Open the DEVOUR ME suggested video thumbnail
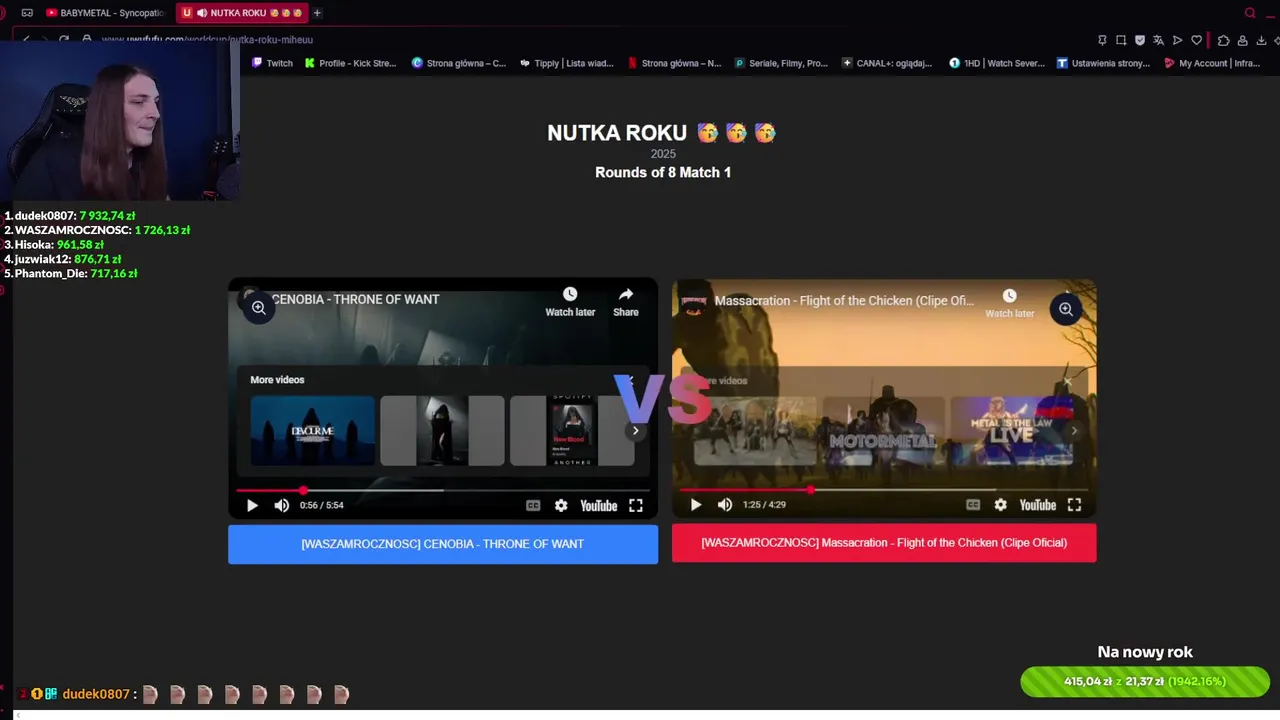The image size is (1280, 720). point(313,431)
